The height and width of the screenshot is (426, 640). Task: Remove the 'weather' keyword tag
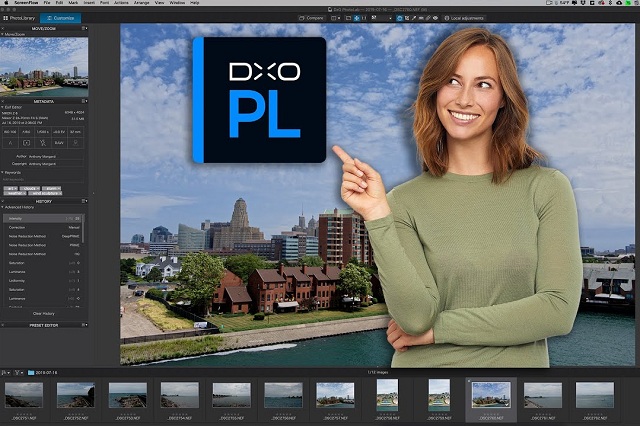pyautogui.click(x=24, y=193)
